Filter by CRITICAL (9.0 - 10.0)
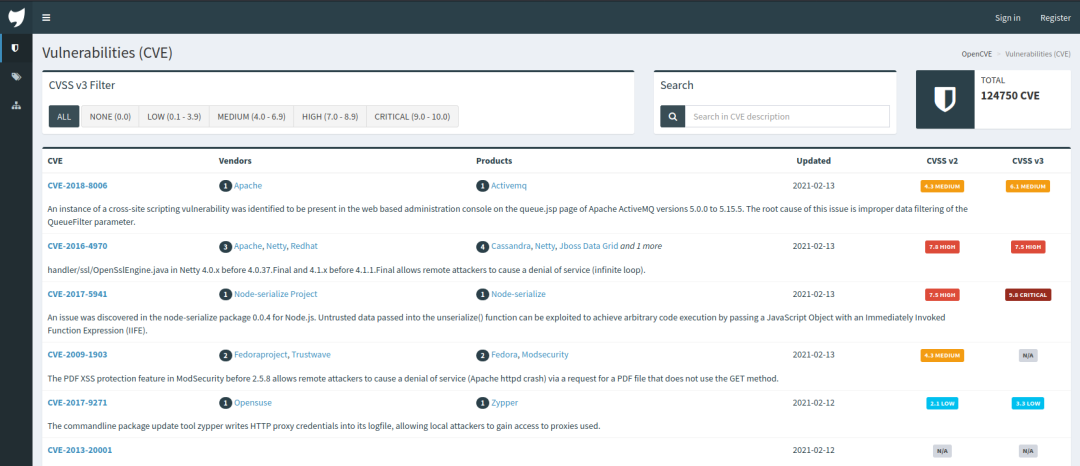This screenshot has width=1080, height=466. pos(413,116)
